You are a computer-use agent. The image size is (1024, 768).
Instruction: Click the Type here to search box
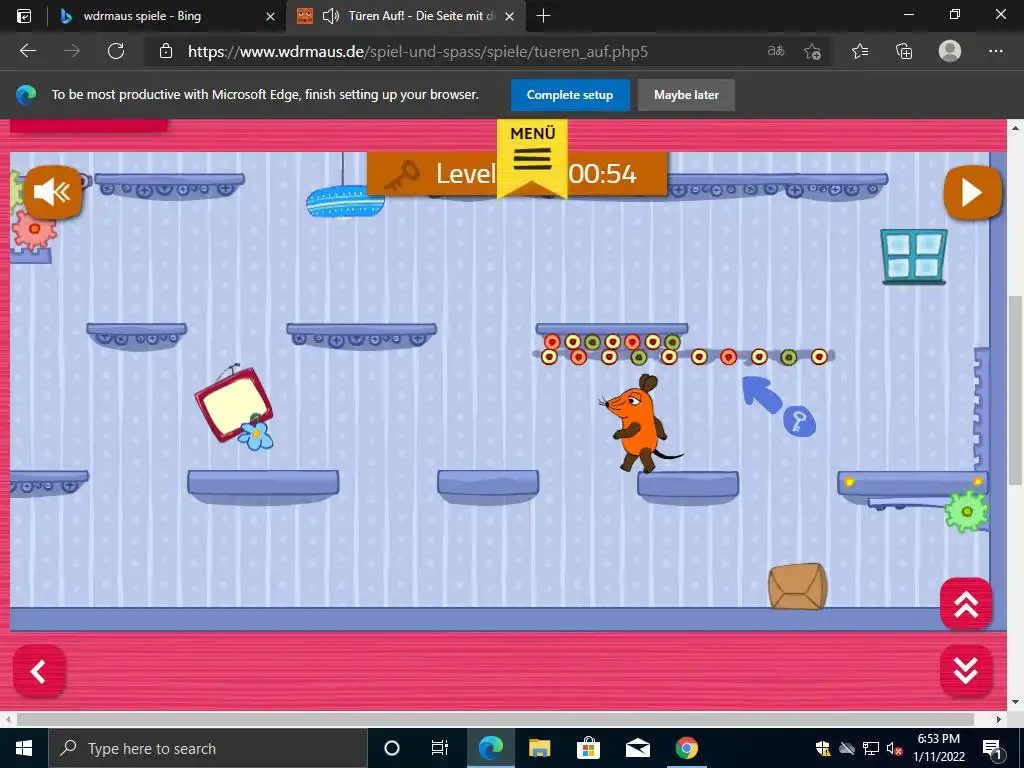[208, 748]
